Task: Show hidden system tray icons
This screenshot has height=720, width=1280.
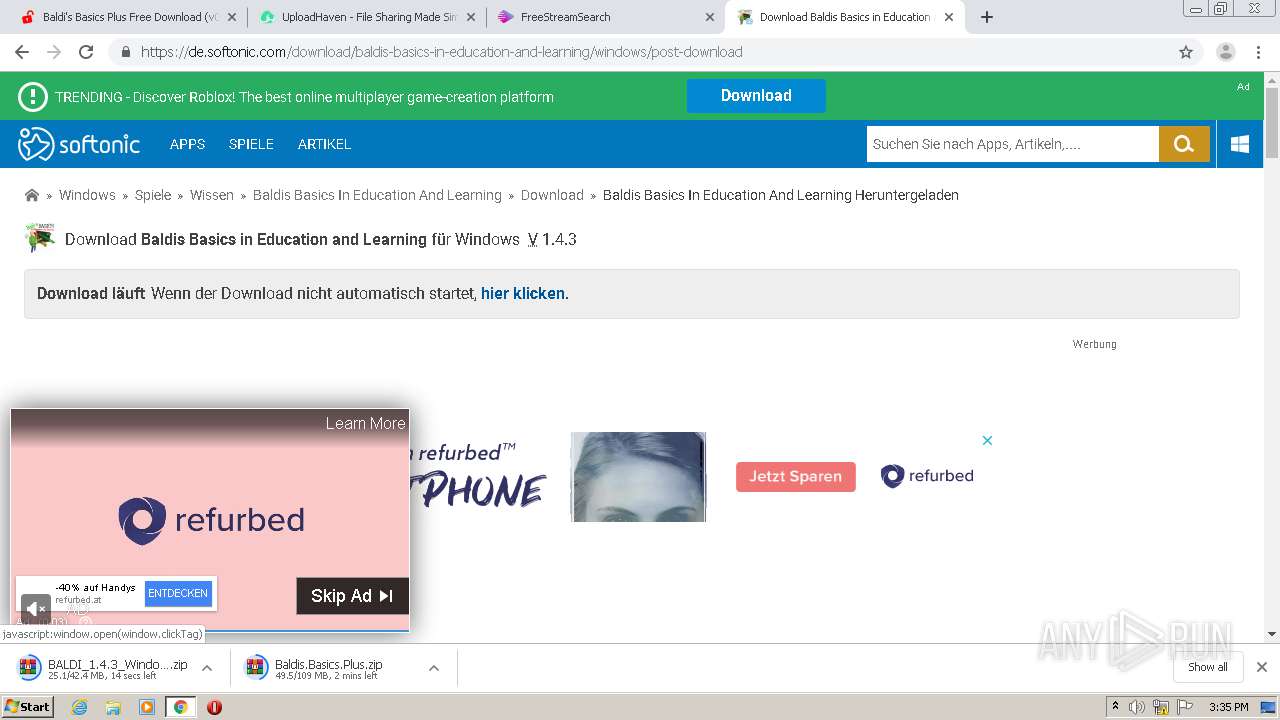Action: pos(1115,707)
